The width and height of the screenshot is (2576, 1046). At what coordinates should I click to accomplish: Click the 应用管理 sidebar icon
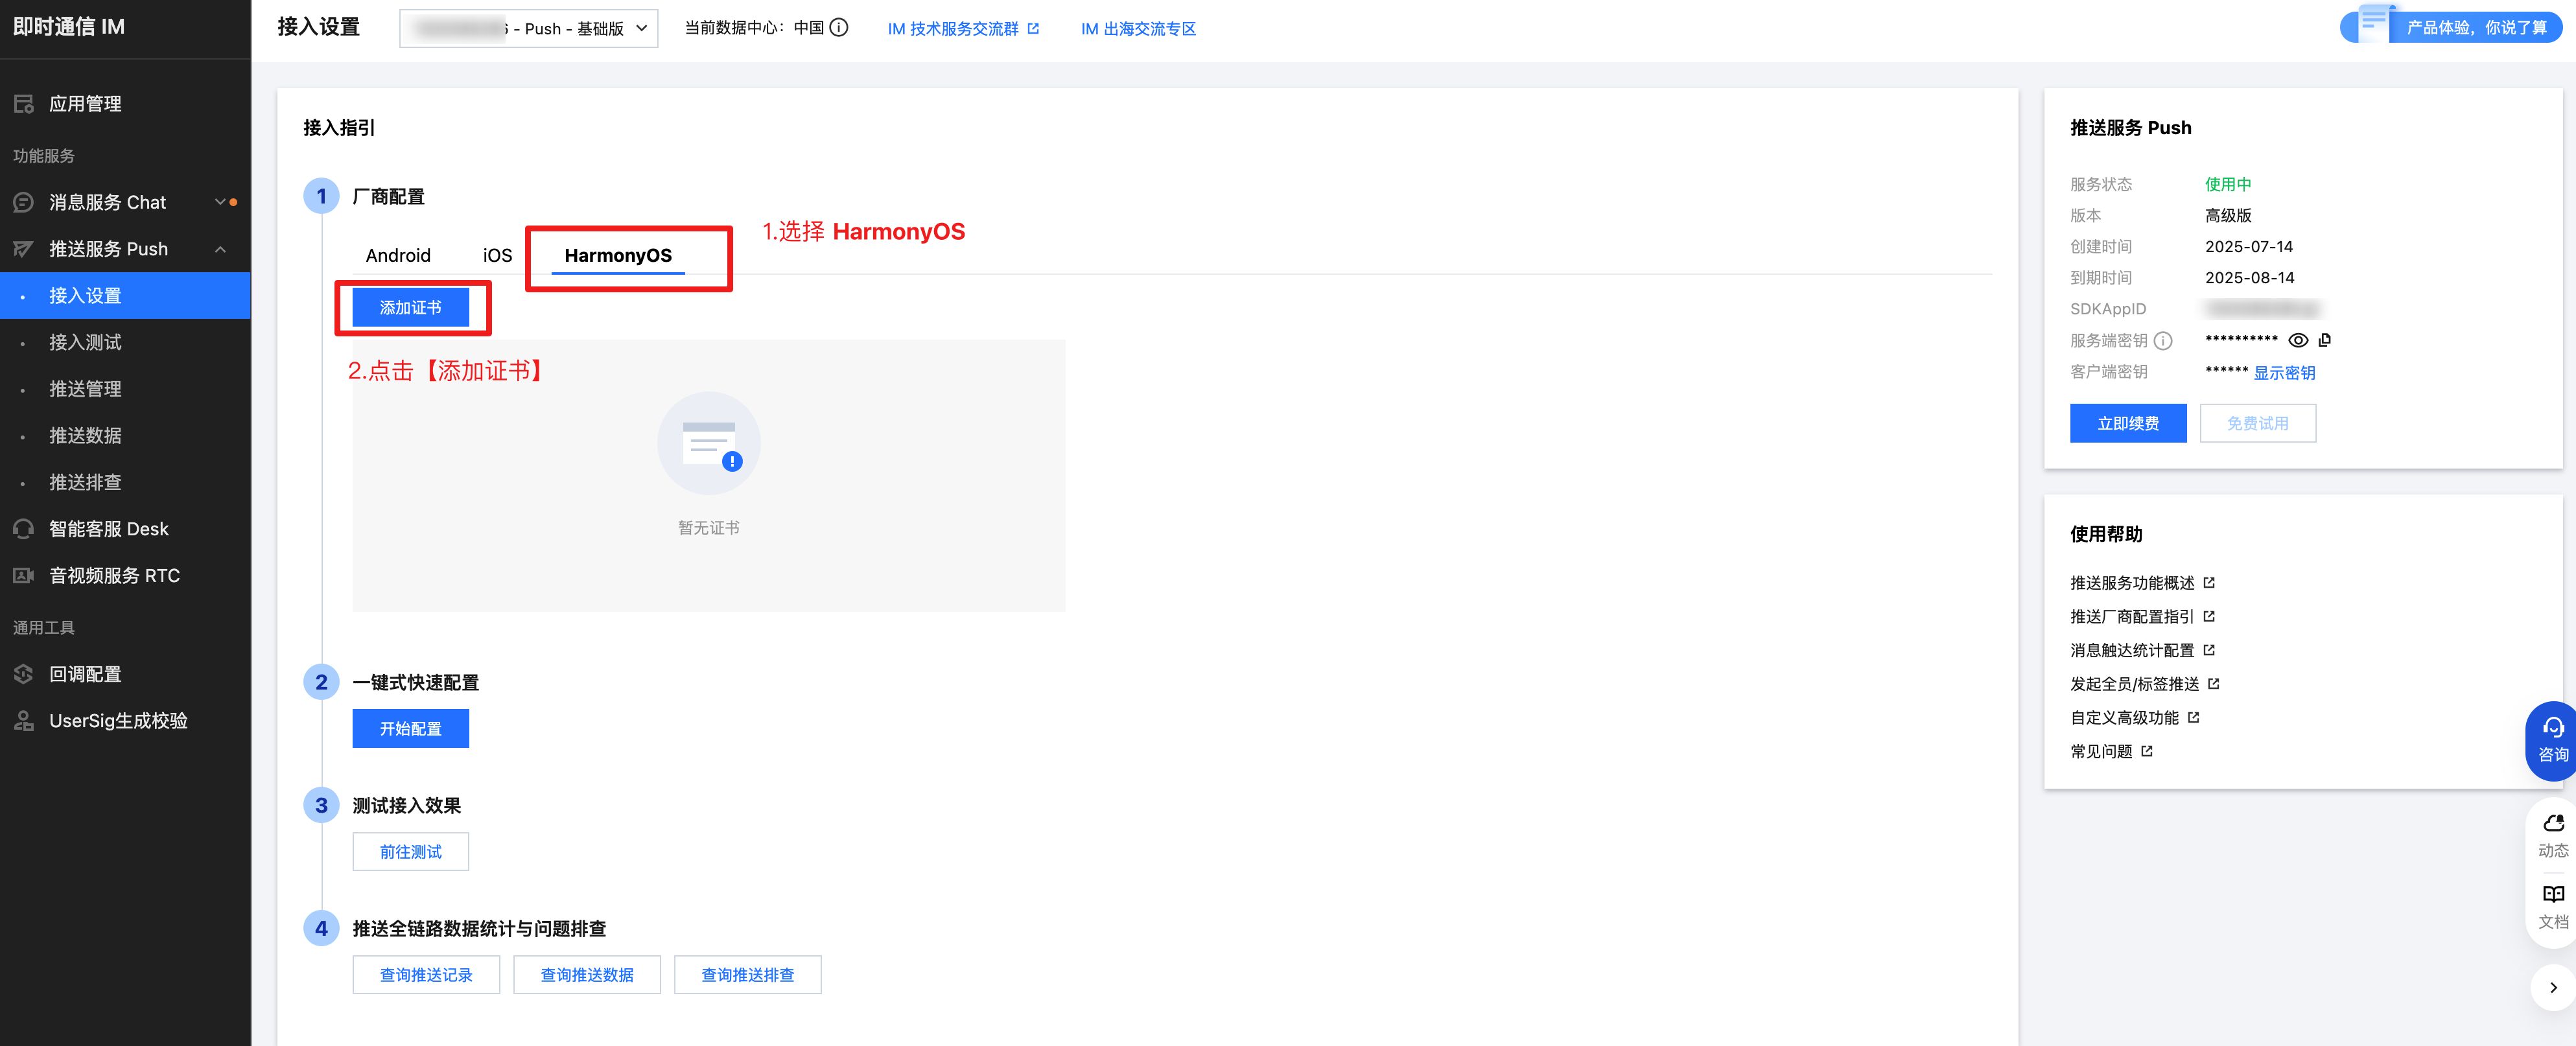tap(24, 104)
